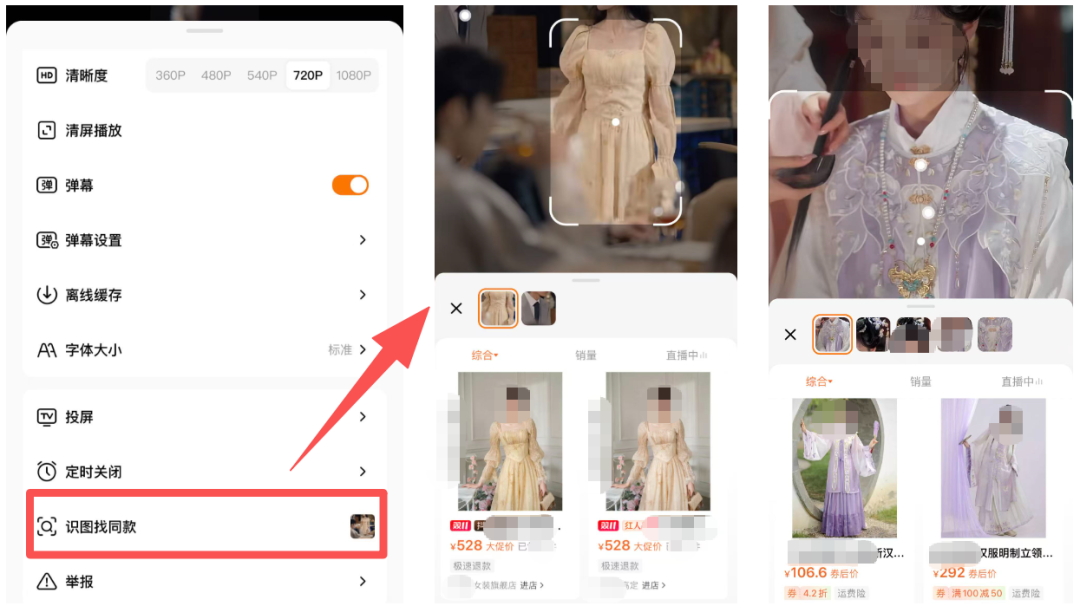
Task: Select 1080P video quality
Action: (x=354, y=76)
